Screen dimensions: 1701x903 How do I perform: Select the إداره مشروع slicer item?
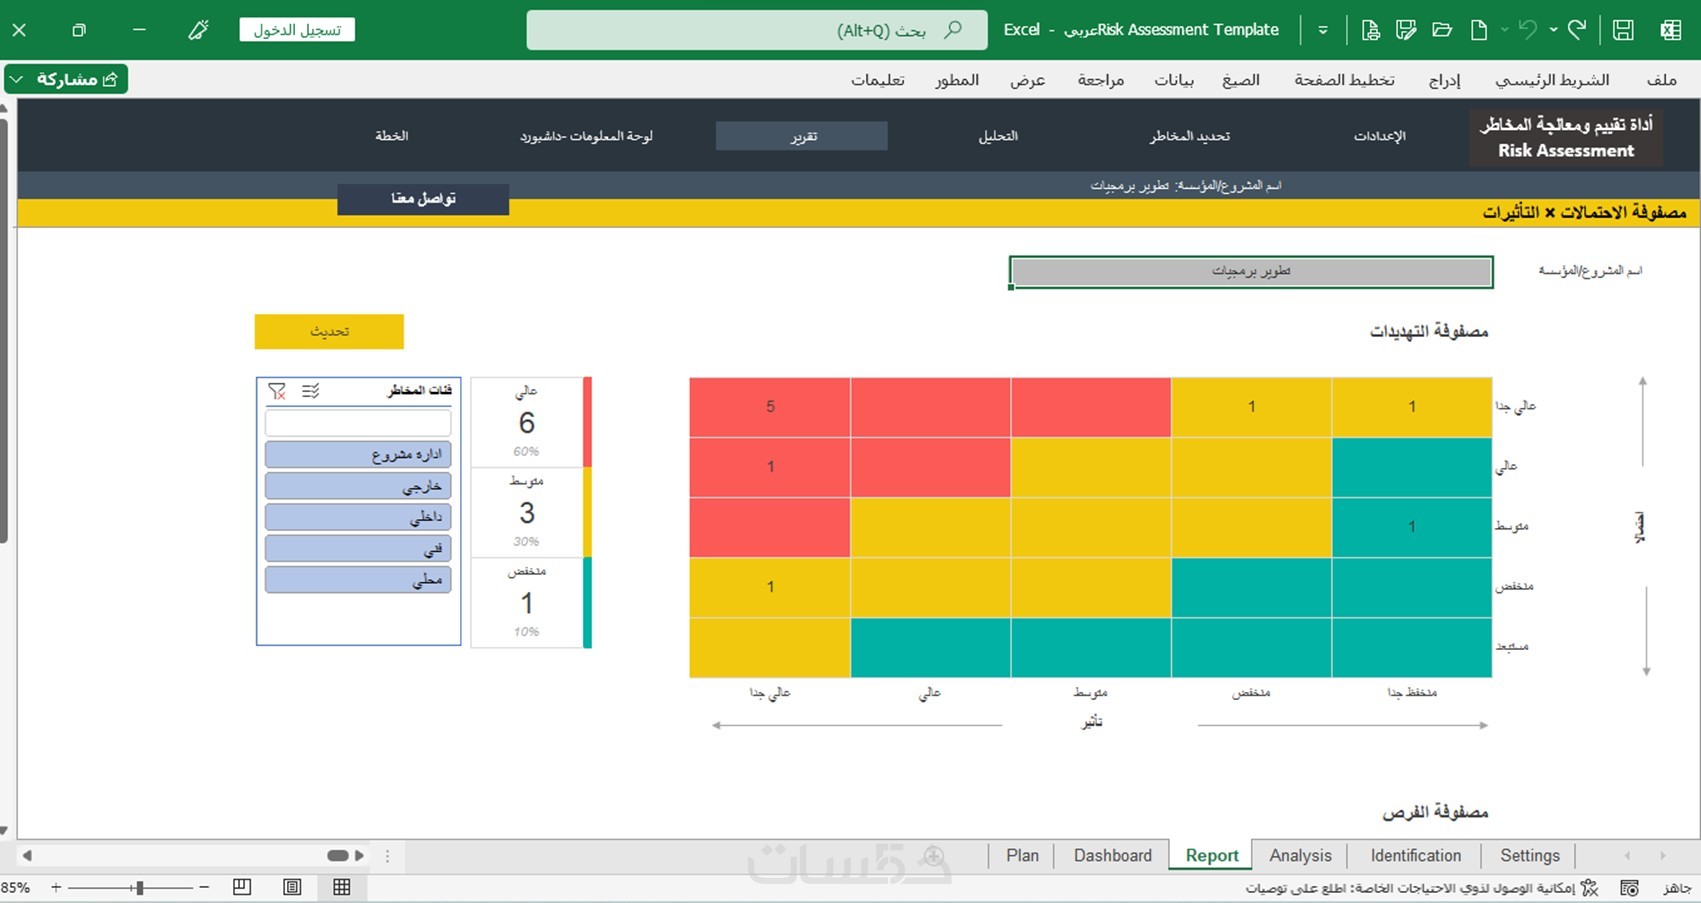click(358, 455)
